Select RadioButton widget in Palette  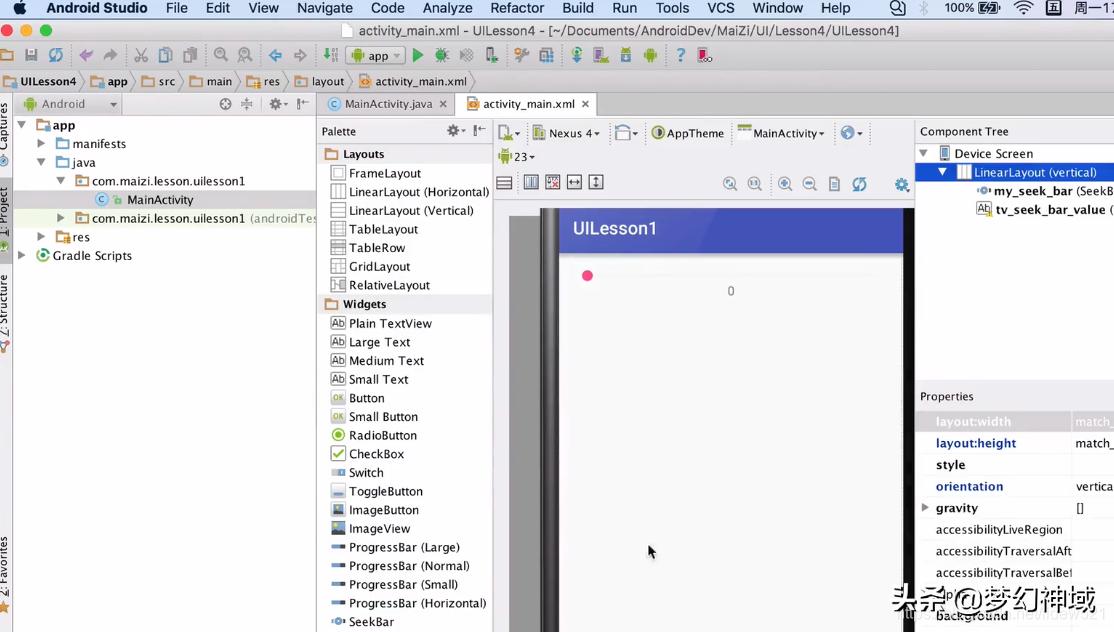tap(382, 436)
